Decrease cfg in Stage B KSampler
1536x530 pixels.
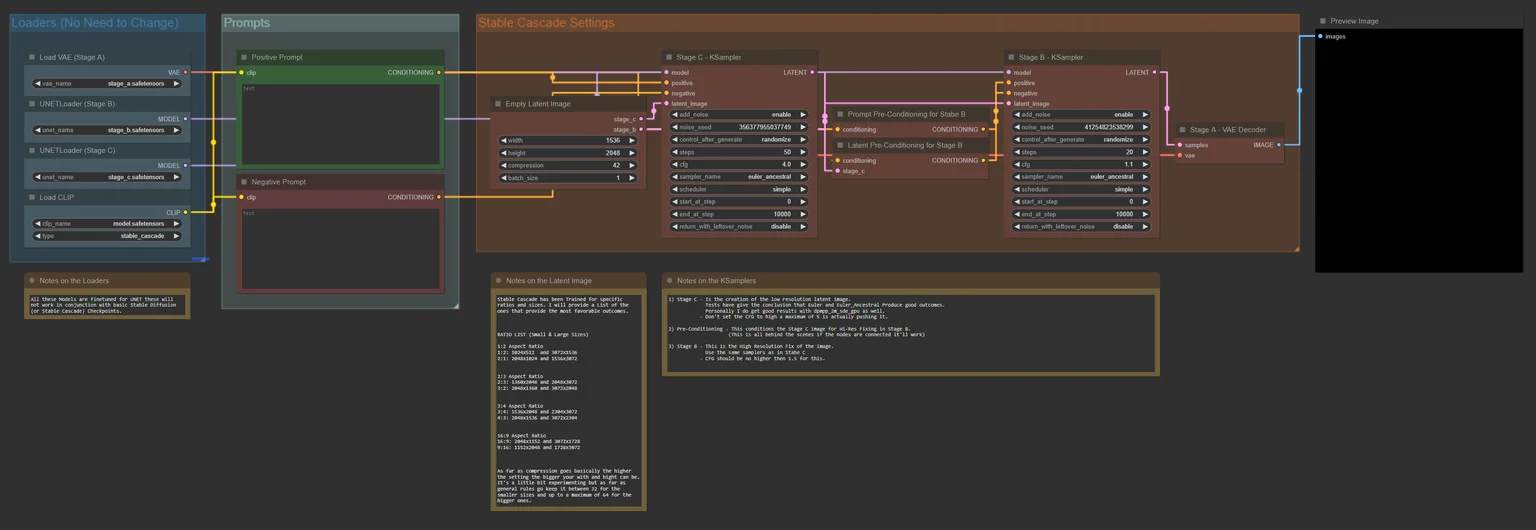[x=1017, y=164]
